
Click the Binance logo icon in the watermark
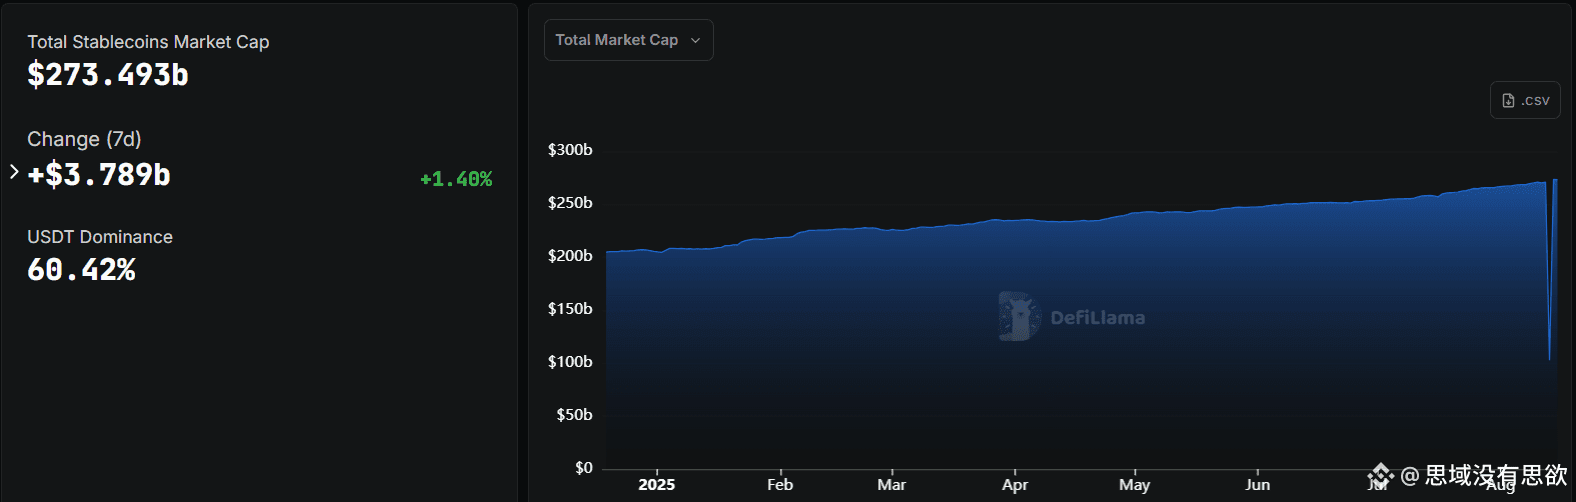[1381, 474]
